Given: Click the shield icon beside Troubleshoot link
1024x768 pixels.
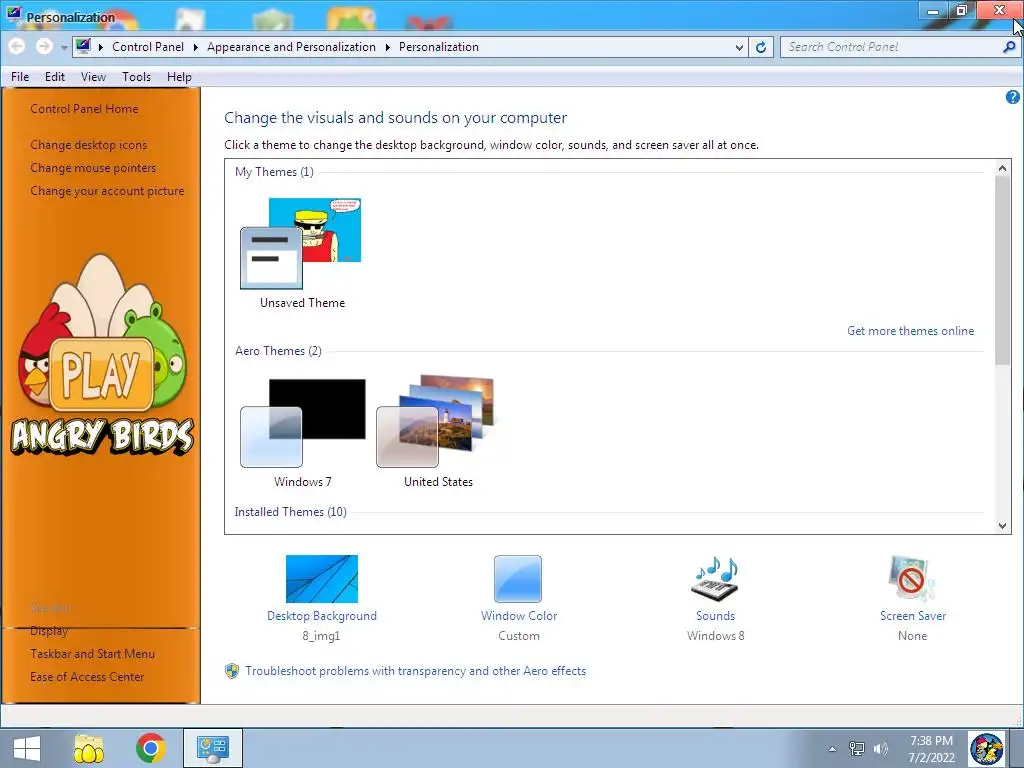Looking at the screenshot, I should coord(232,671).
